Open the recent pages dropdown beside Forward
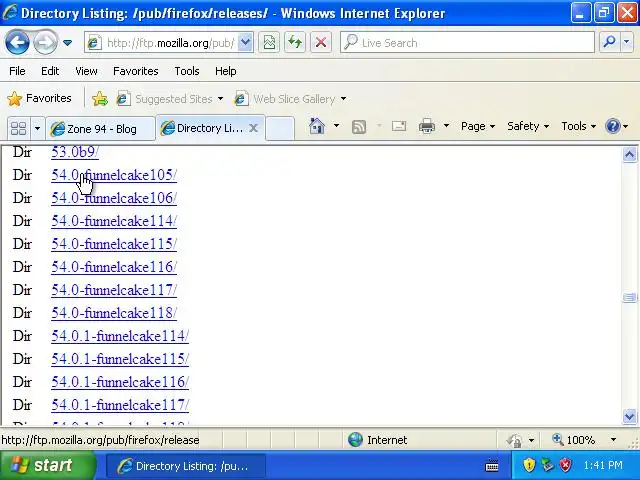The image size is (640, 480). point(68,42)
